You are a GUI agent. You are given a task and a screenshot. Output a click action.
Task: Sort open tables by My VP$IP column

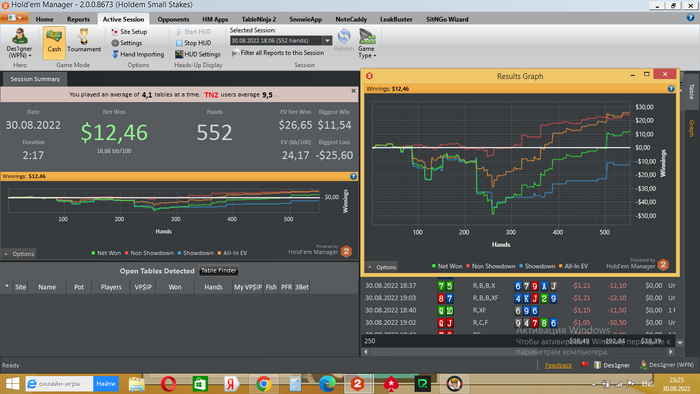click(247, 287)
